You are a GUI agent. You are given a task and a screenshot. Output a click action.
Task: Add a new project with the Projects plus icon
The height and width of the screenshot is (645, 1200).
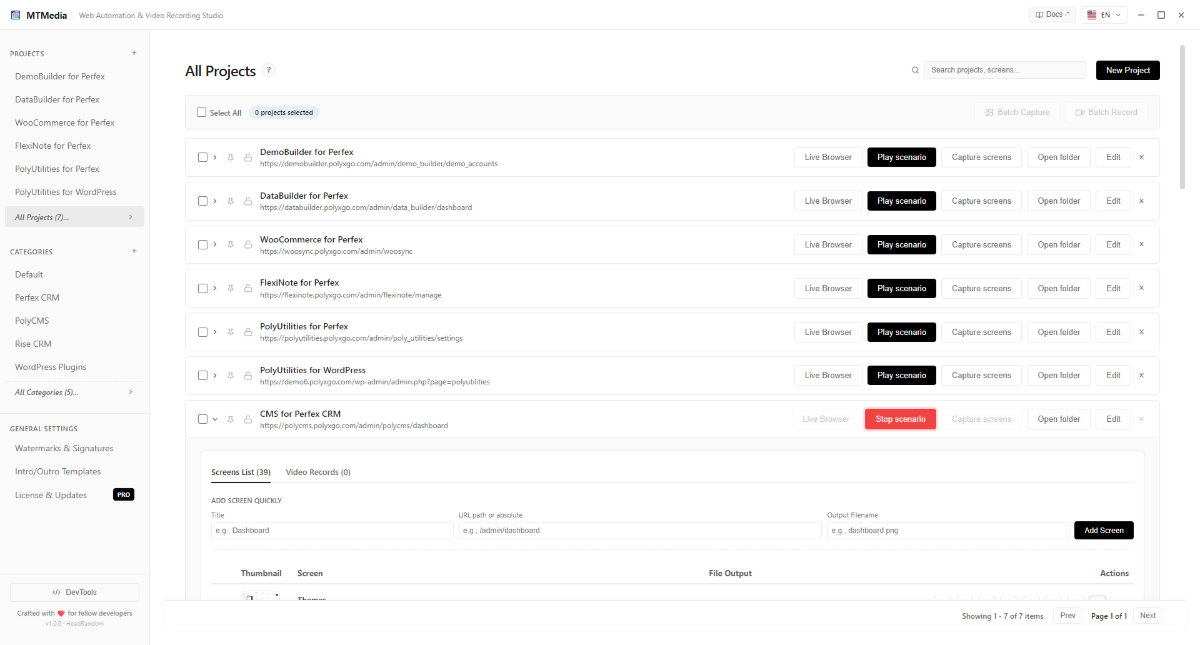pos(134,53)
